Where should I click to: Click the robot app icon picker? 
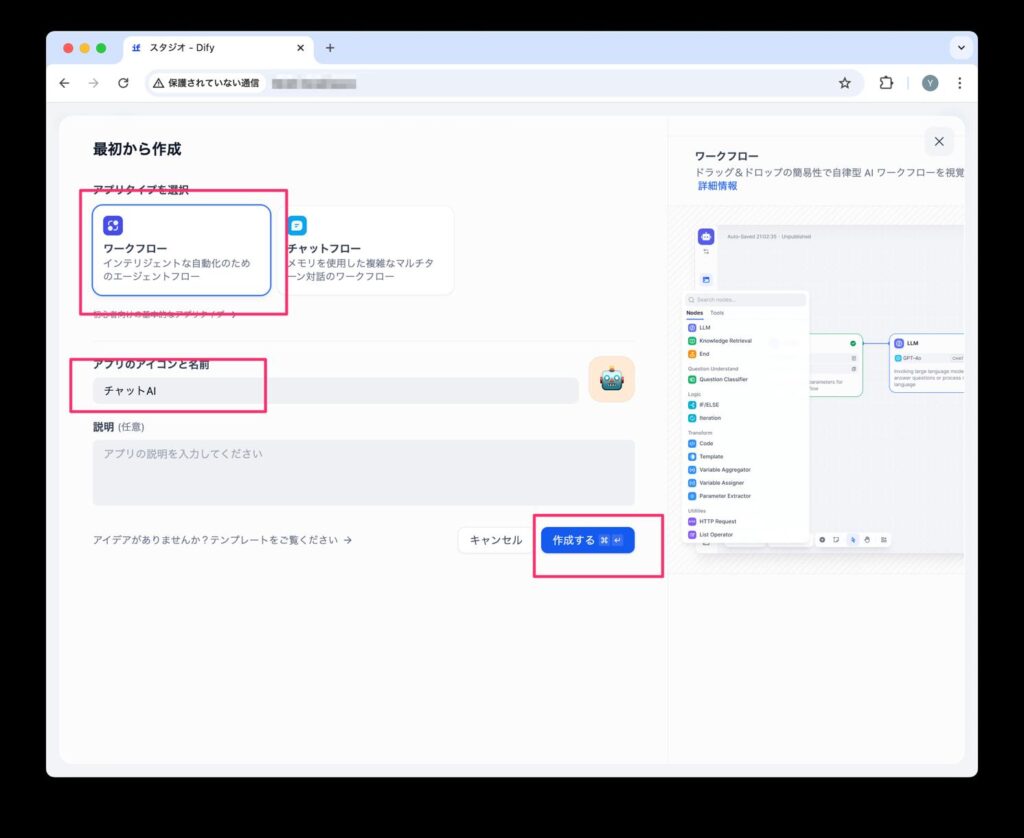point(611,379)
